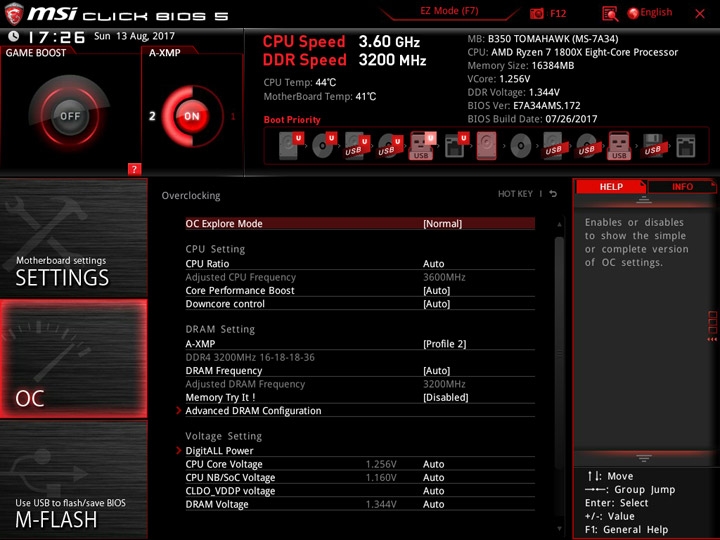Select the UEFI USB CD/DVD boot icon

click(x=390, y=146)
